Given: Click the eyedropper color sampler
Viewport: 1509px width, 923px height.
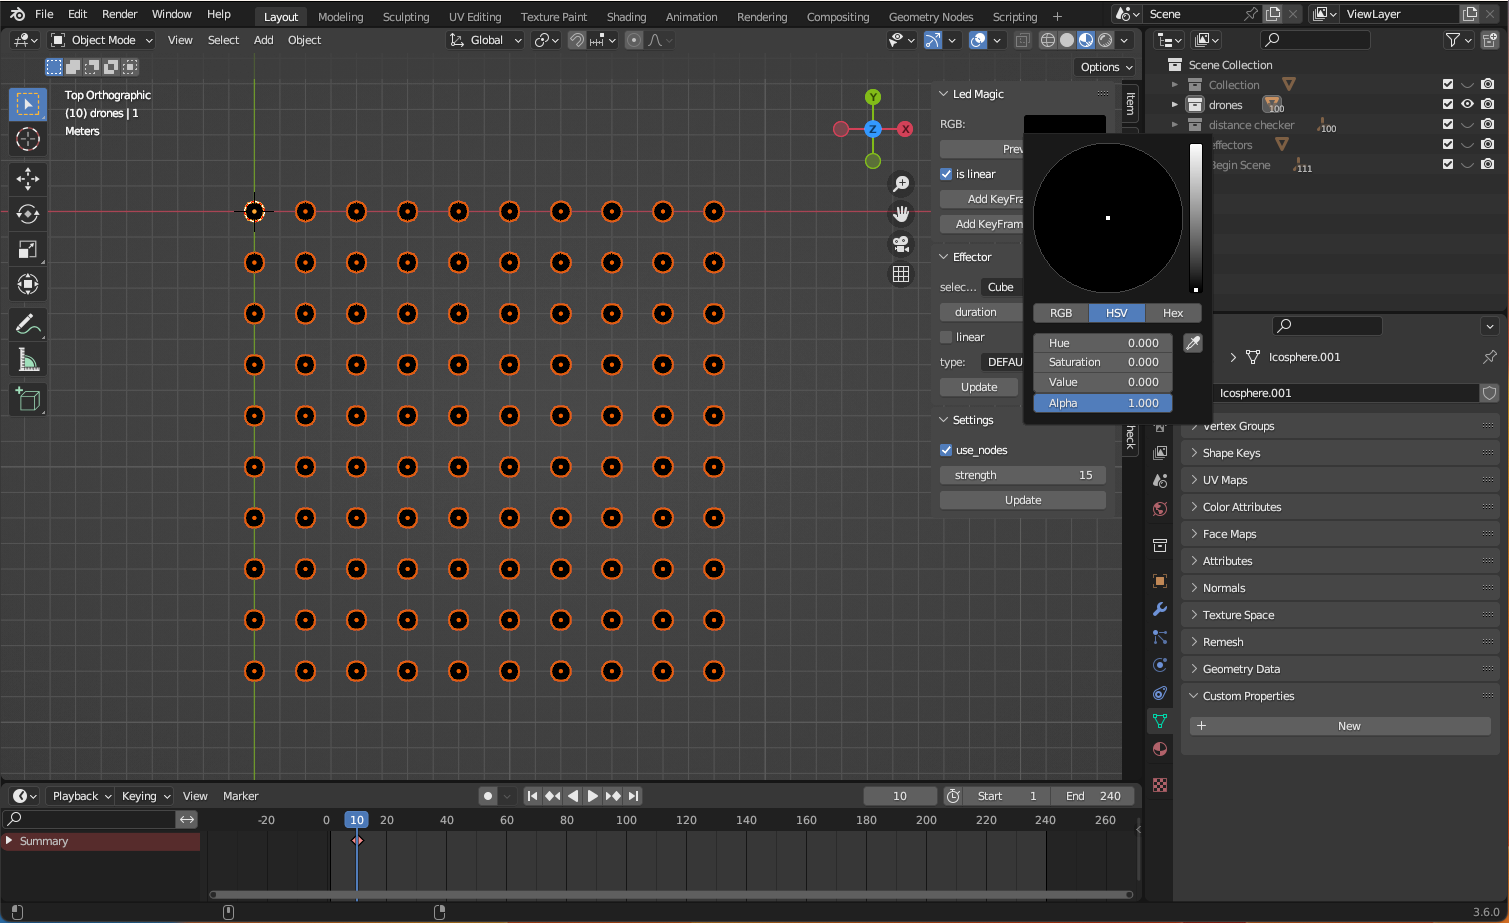Looking at the screenshot, I should pos(1192,343).
